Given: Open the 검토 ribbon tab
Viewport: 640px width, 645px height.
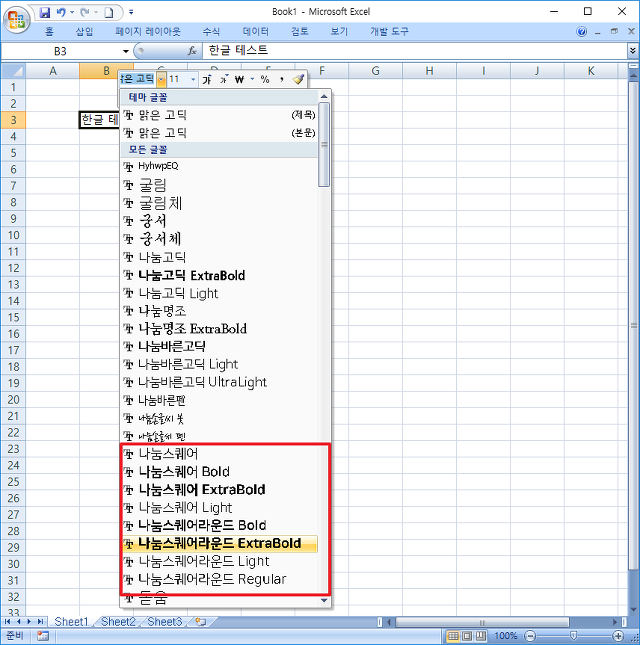Looking at the screenshot, I should tap(300, 31).
